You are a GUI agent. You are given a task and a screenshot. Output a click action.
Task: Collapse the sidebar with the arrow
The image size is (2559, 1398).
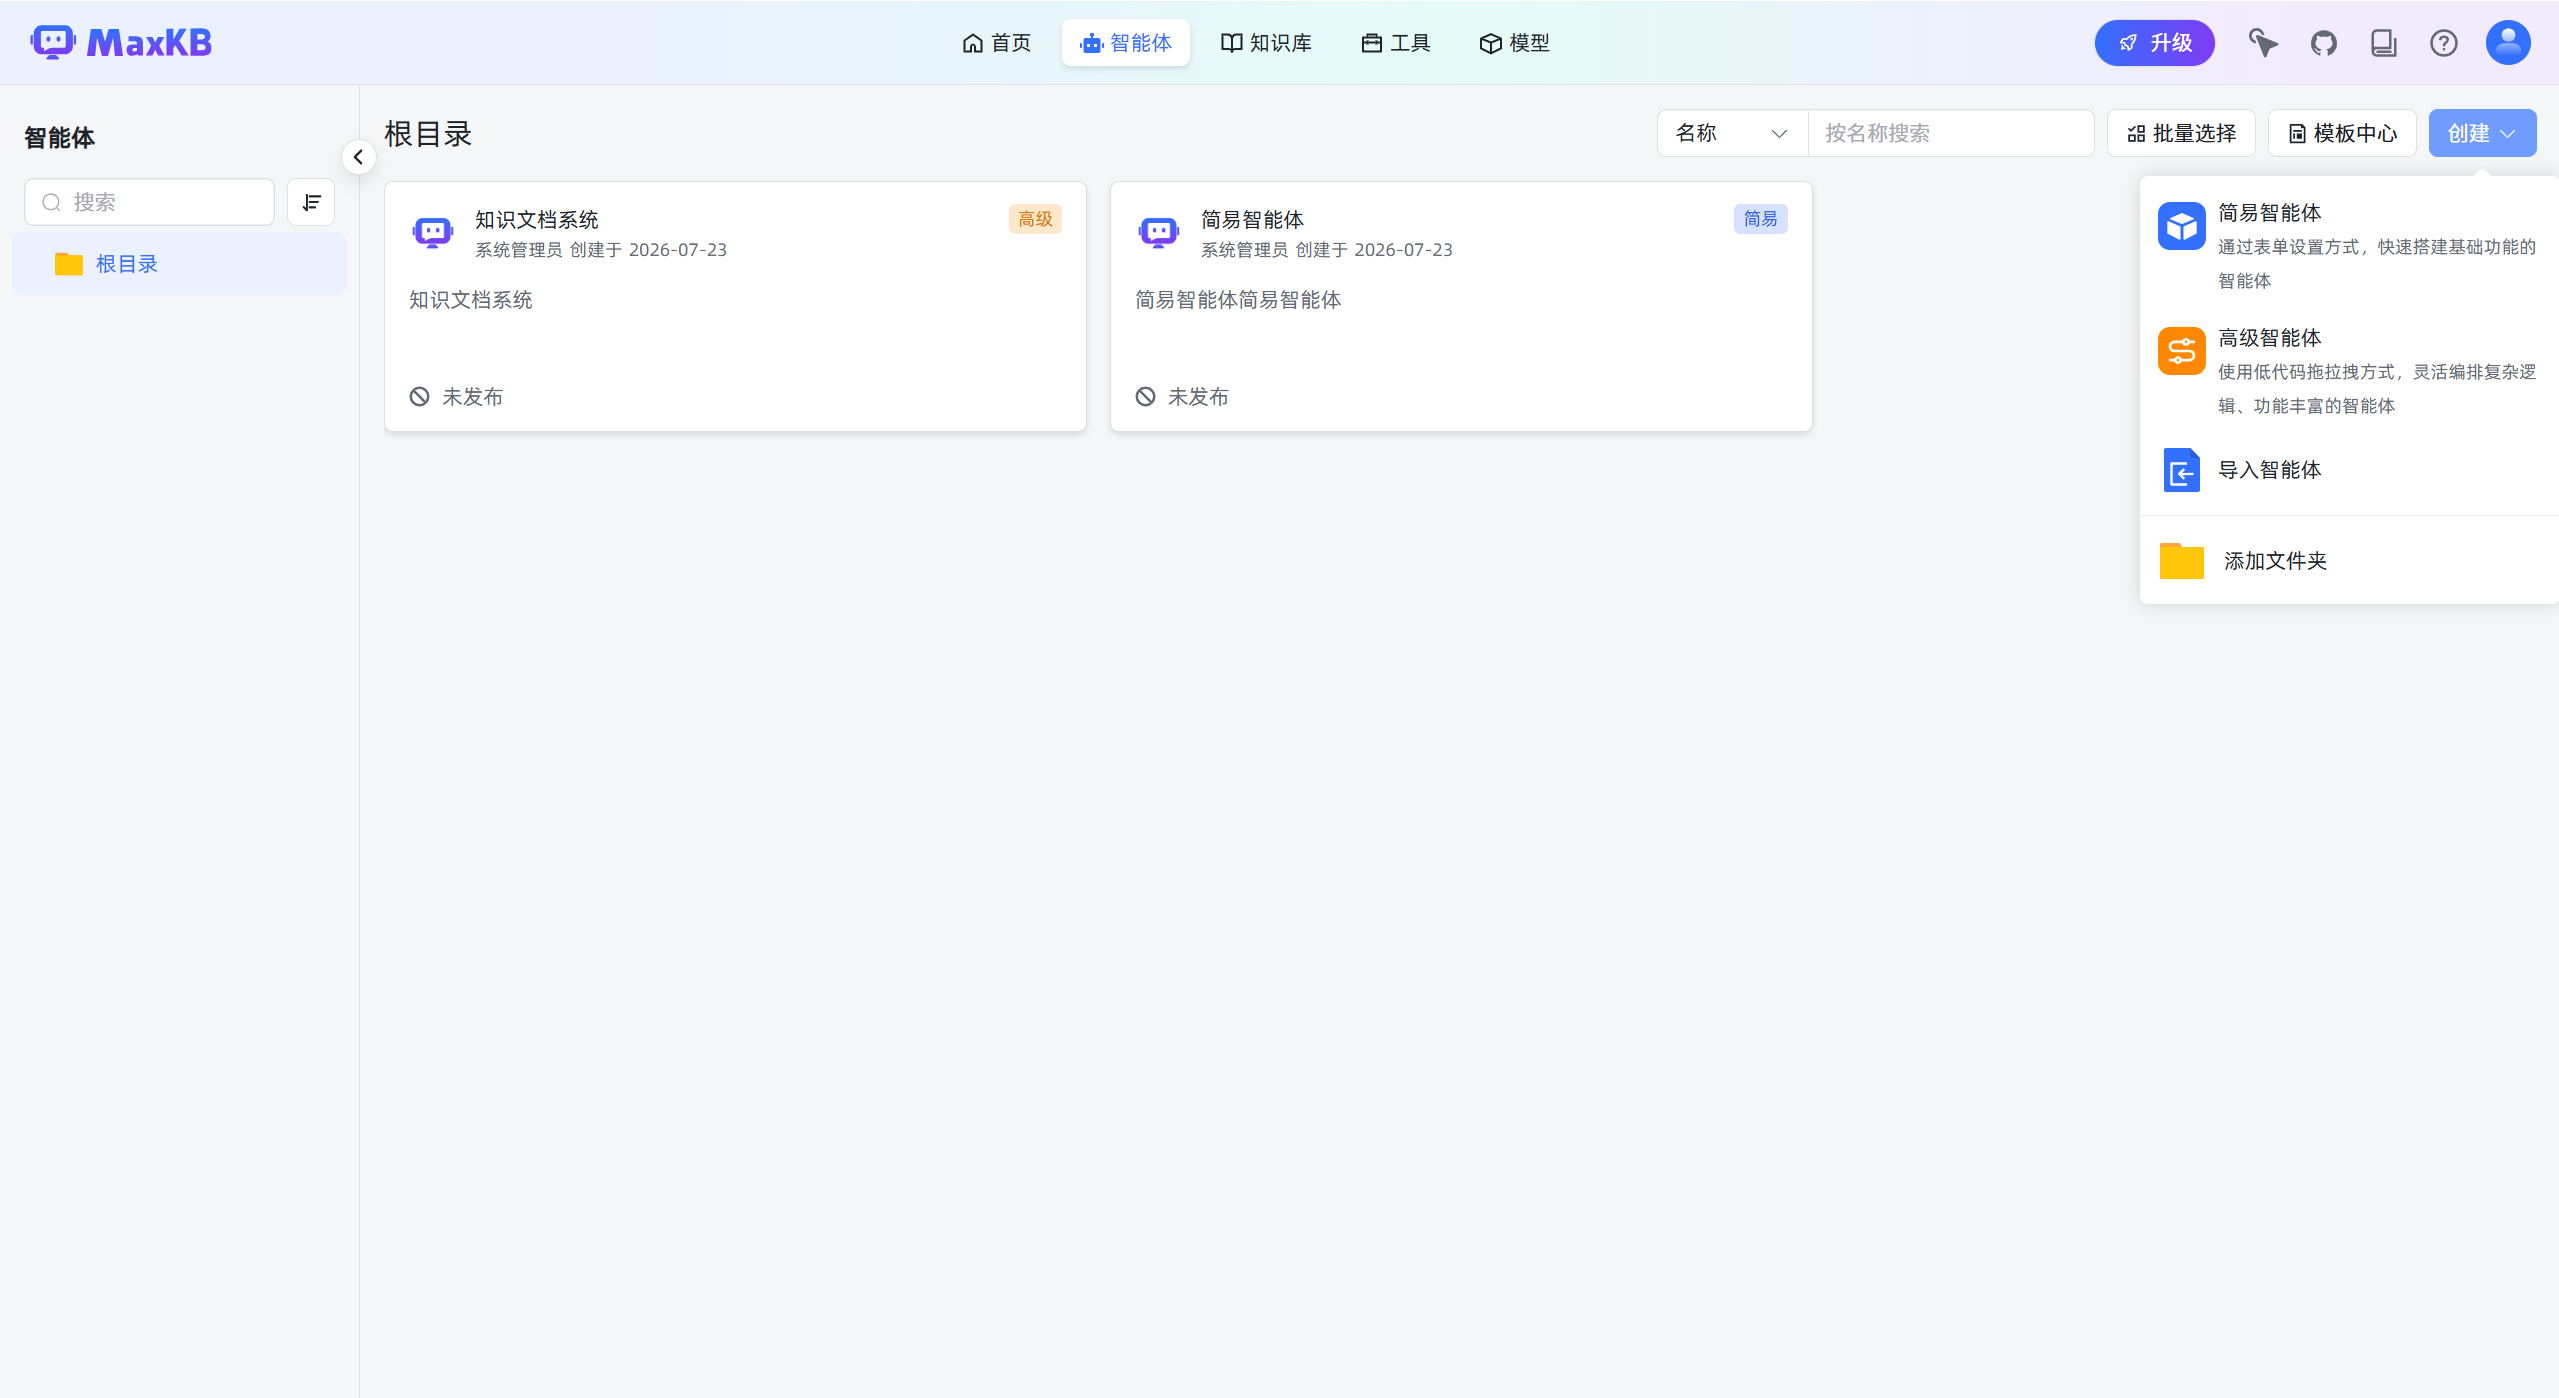coord(358,157)
